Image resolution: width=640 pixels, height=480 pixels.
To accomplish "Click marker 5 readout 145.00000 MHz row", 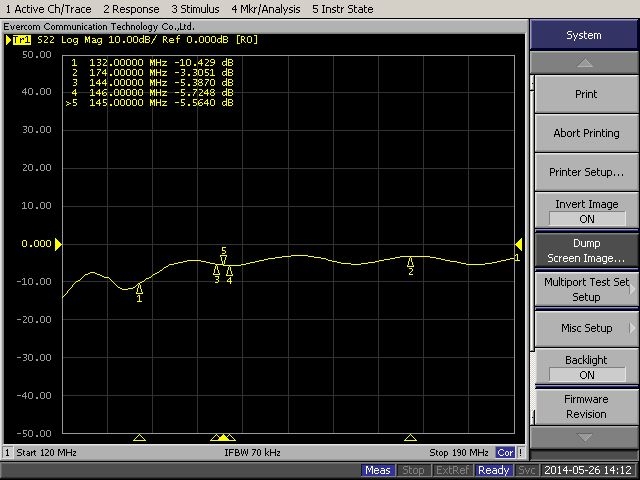I will [149, 102].
